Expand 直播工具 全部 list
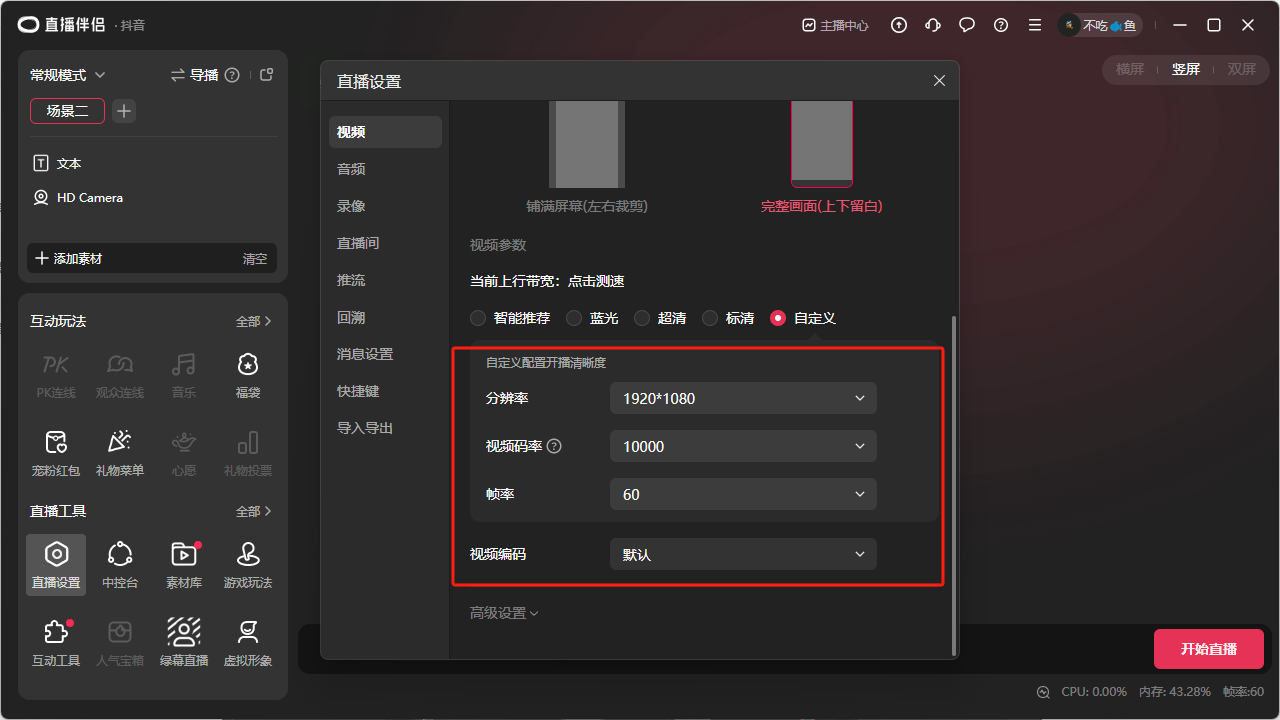1280x720 pixels. point(254,511)
